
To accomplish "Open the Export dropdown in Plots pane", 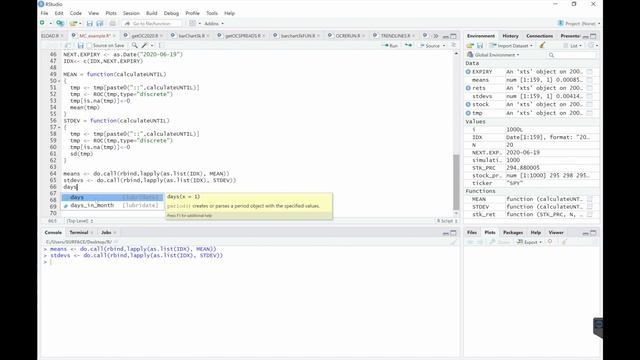I will tap(529, 242).
